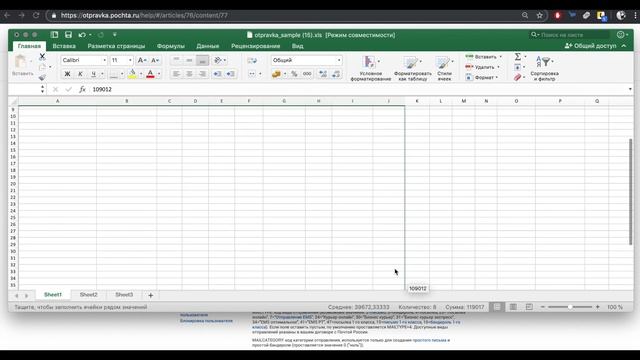Image resolution: width=640 pixels, height=360 pixels.
Task: Open the font color dropdown arrow
Action: pos(159,74)
